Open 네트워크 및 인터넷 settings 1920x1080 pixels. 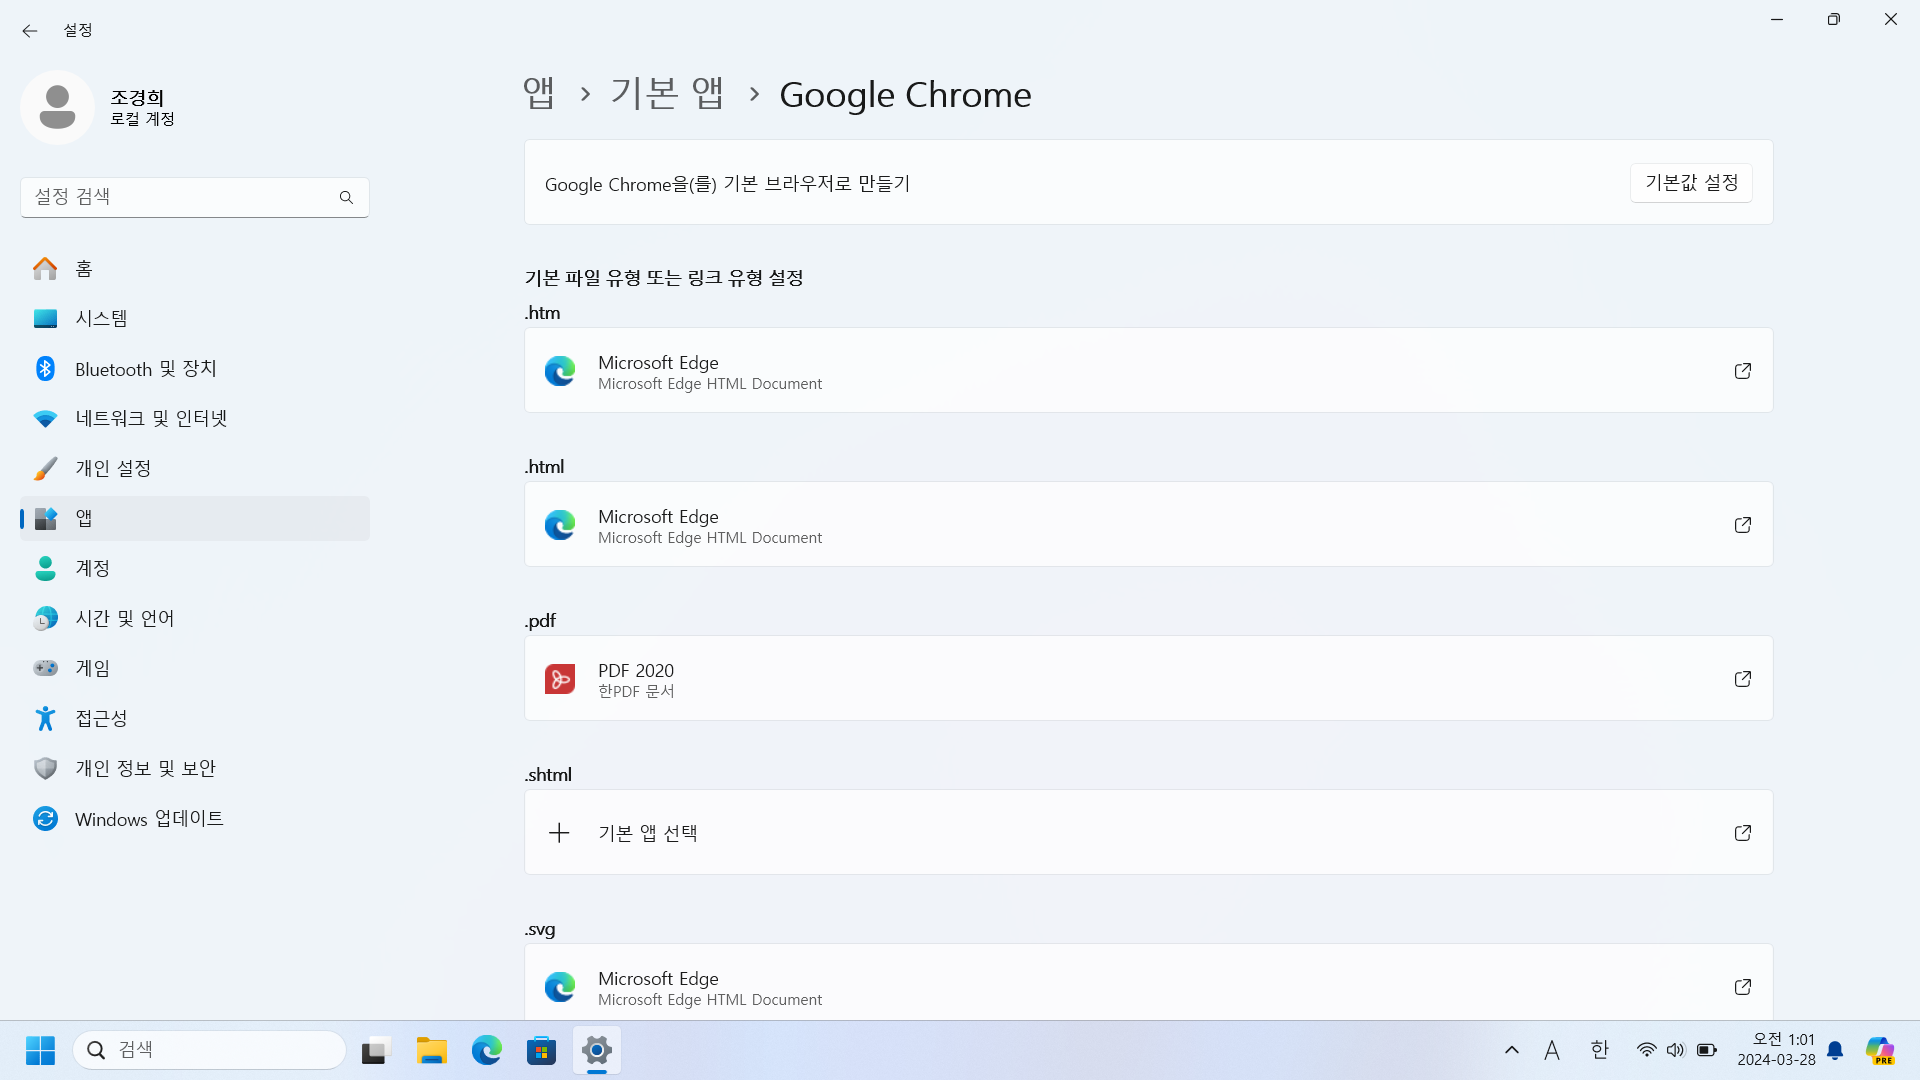195,418
